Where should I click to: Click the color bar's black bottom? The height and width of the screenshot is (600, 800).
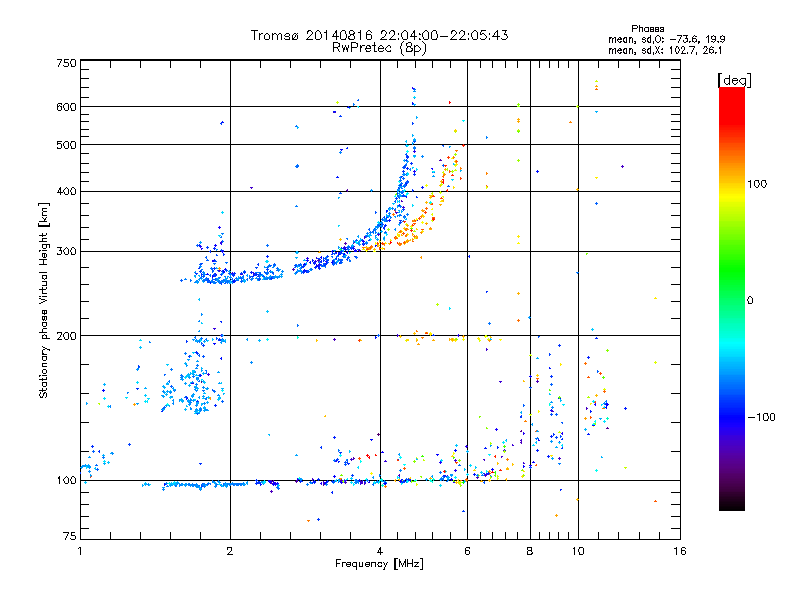pos(732,503)
